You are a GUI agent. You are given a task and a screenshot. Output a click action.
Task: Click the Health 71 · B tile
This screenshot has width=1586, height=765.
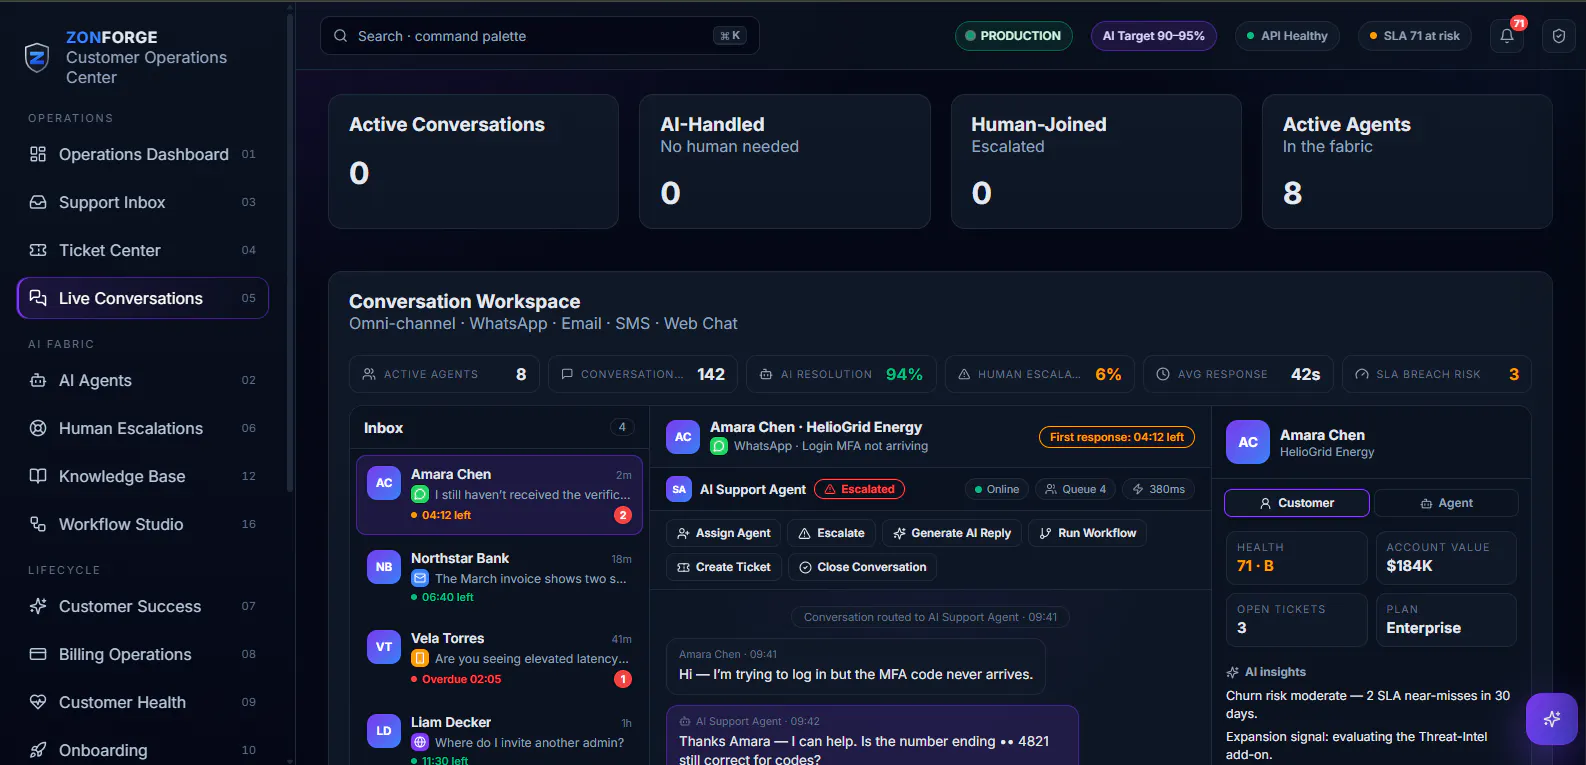[1296, 557]
